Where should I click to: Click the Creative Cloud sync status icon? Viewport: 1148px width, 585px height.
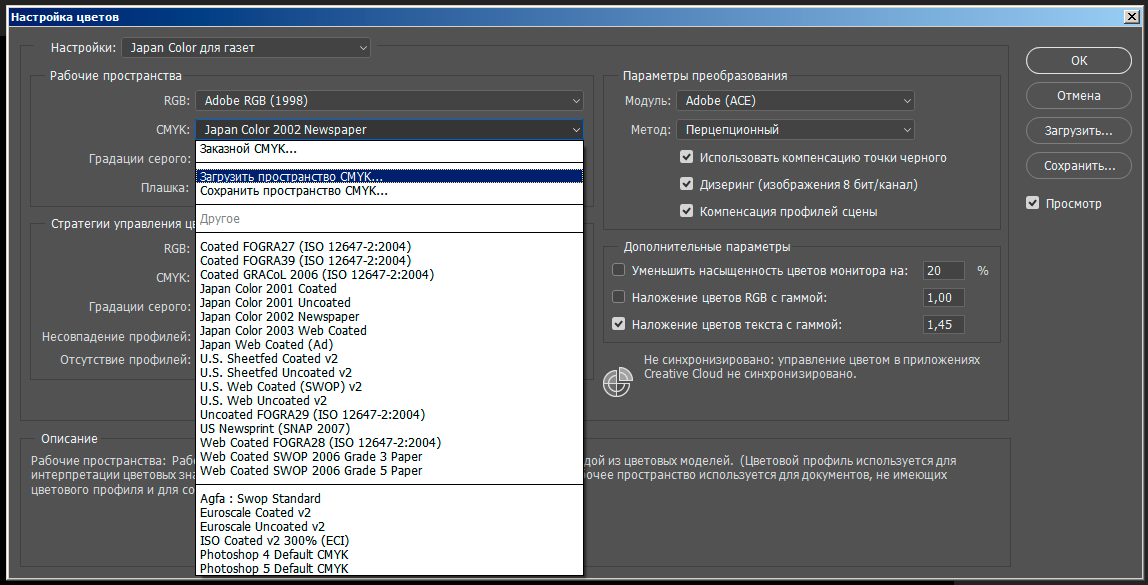point(618,383)
